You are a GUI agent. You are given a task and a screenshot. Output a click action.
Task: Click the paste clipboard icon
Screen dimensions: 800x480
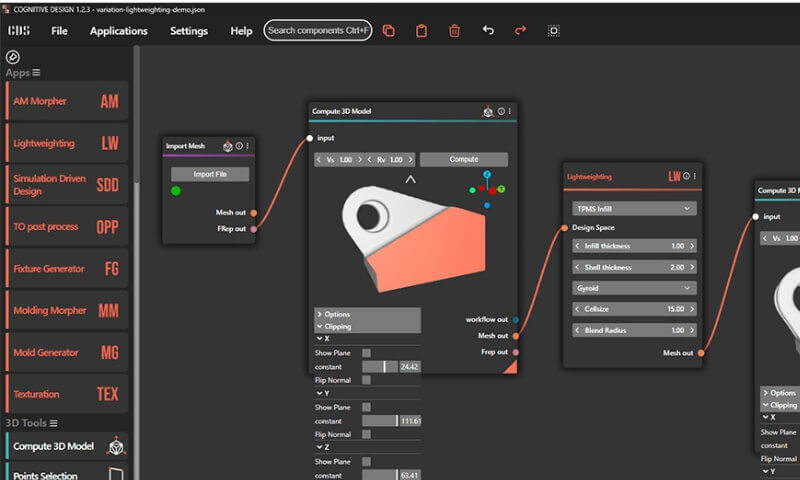click(x=421, y=31)
